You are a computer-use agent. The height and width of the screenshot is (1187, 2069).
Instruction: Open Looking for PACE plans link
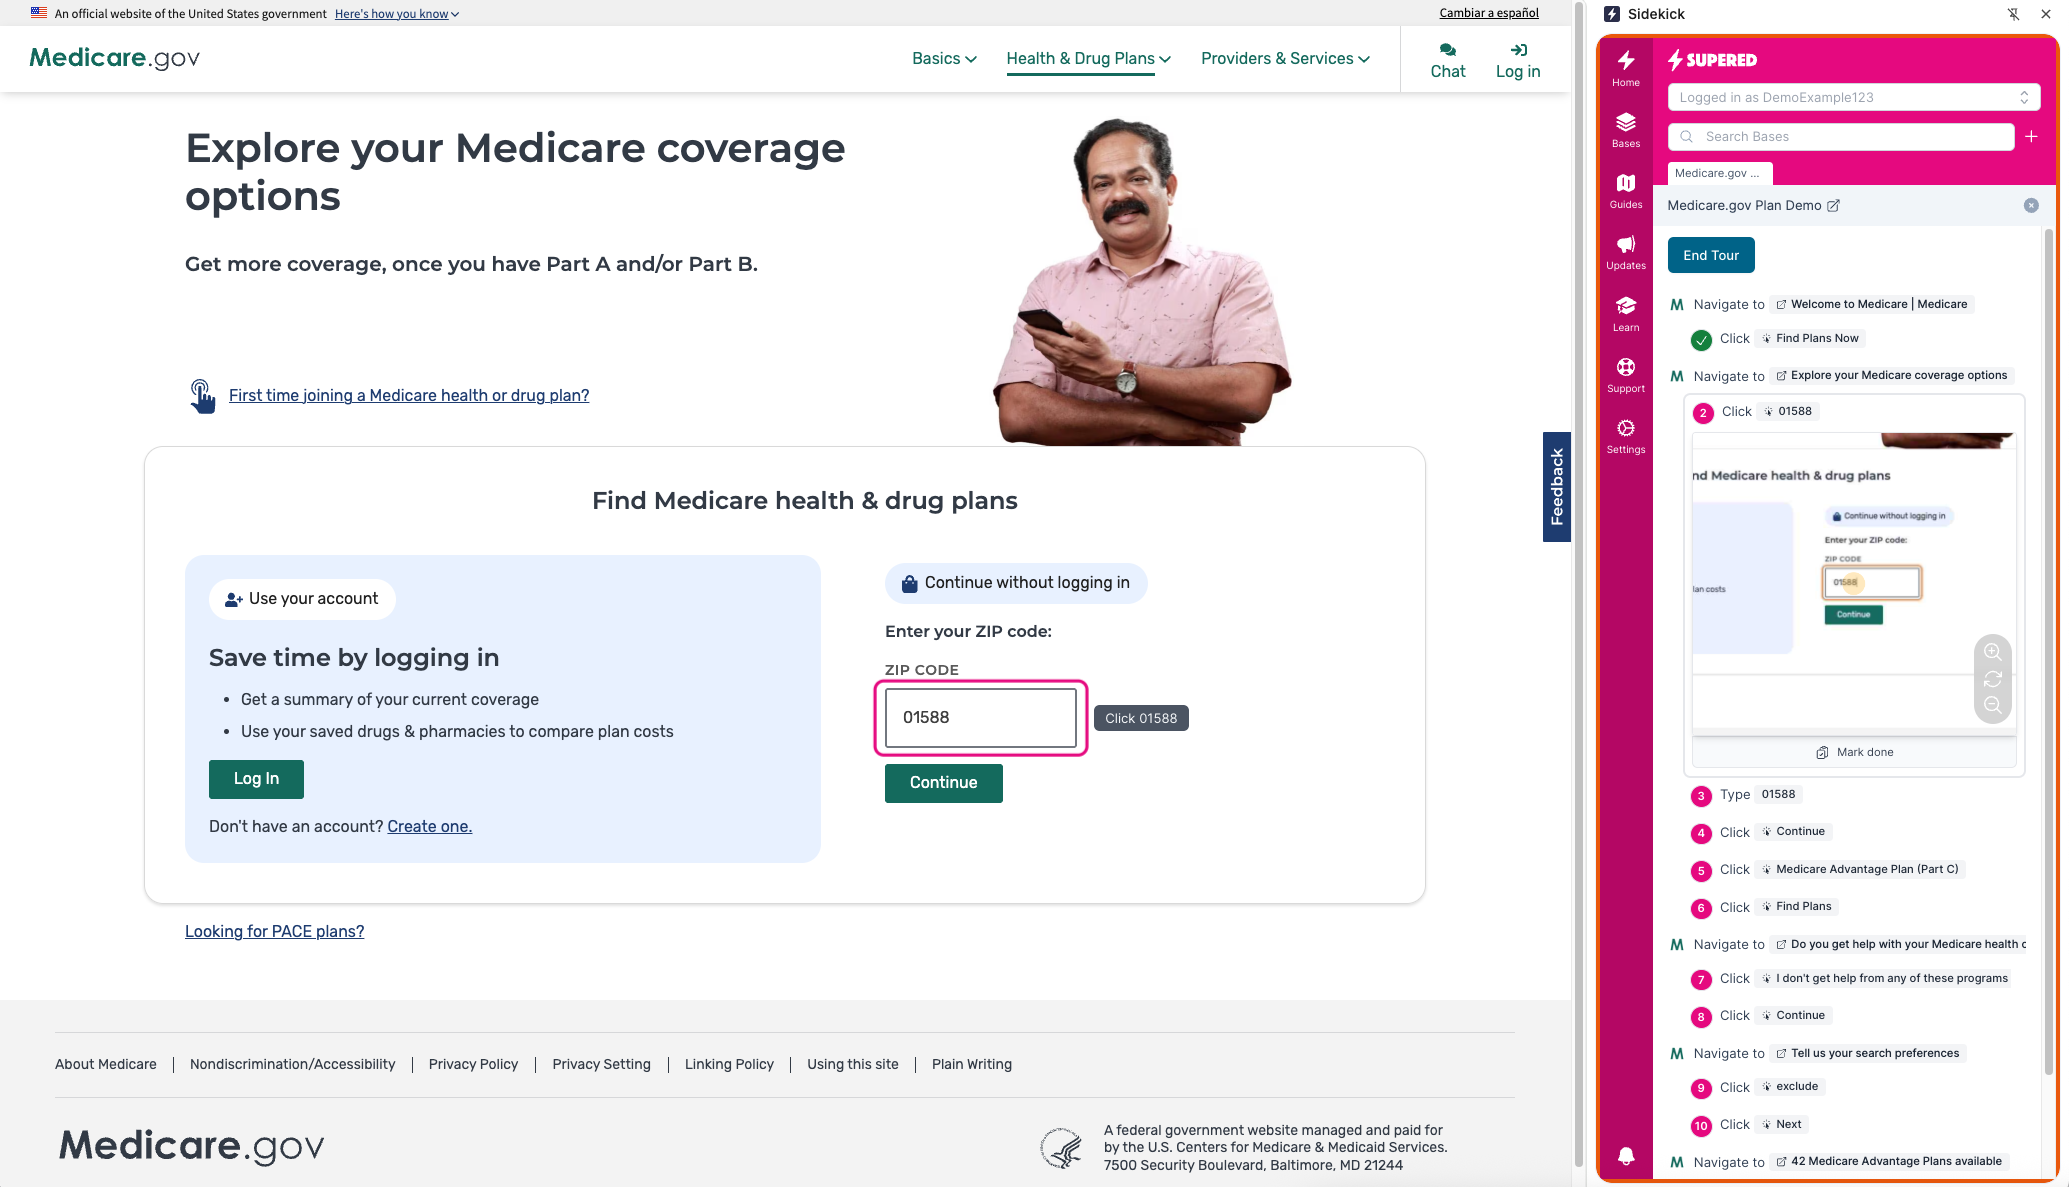pos(274,931)
